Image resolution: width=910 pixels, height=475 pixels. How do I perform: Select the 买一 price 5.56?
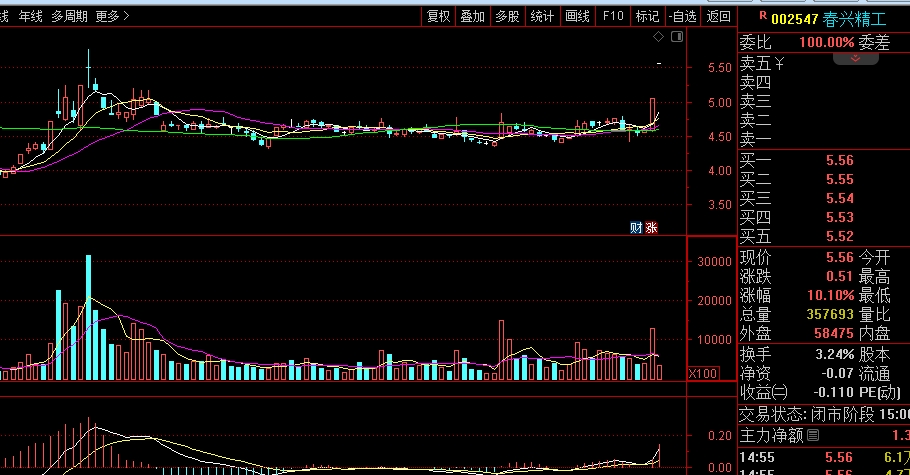[x=840, y=160]
